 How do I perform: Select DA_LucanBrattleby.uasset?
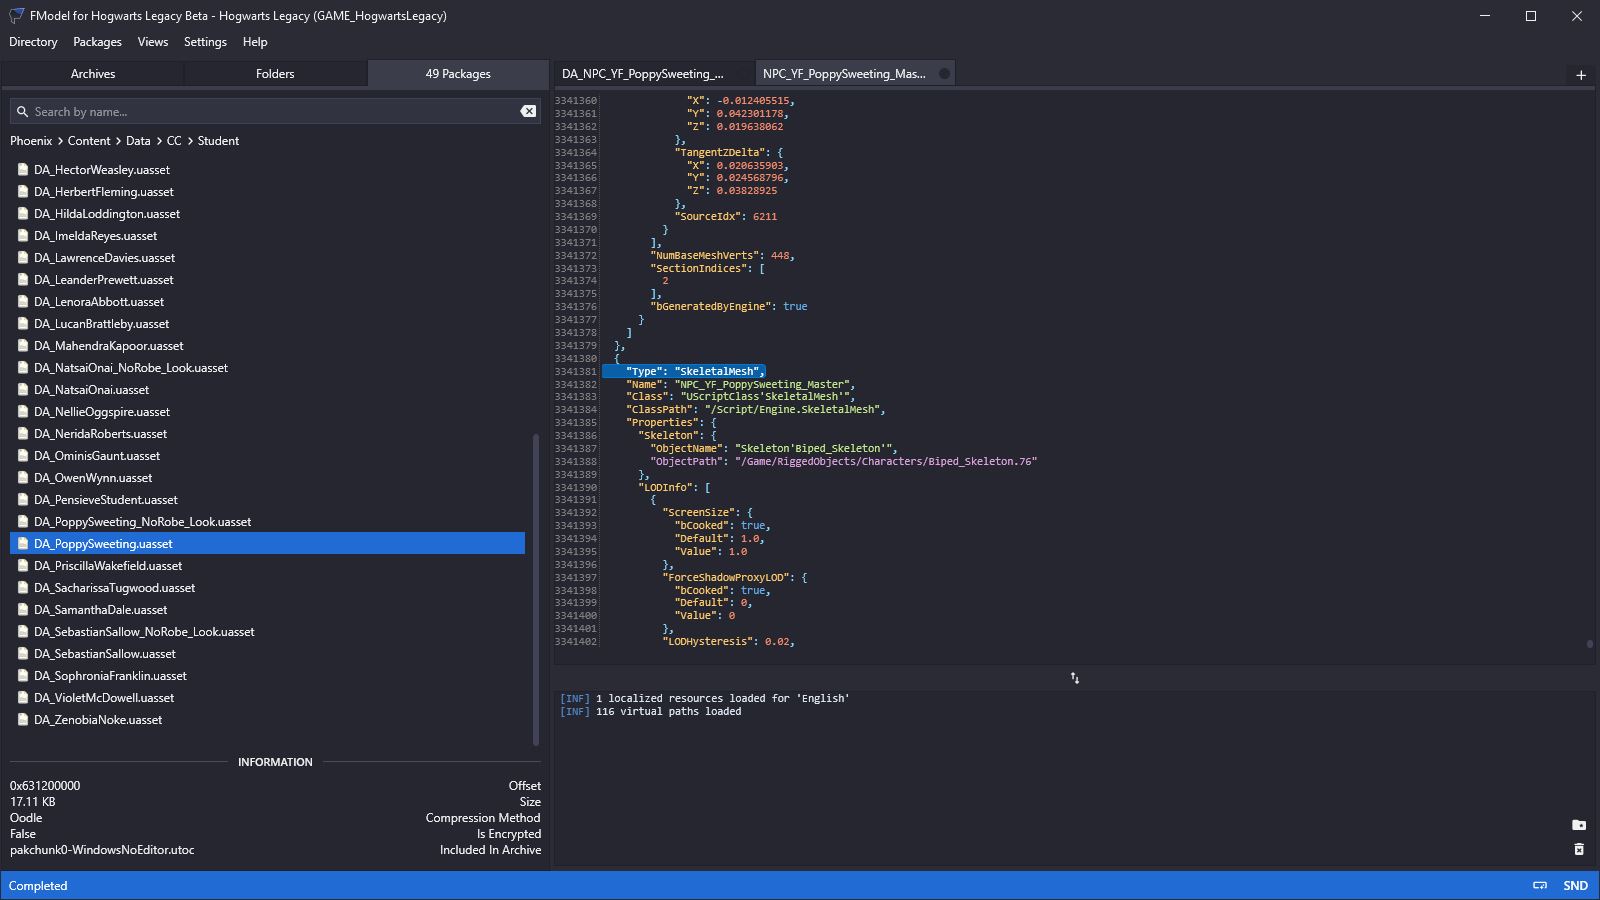point(267,324)
